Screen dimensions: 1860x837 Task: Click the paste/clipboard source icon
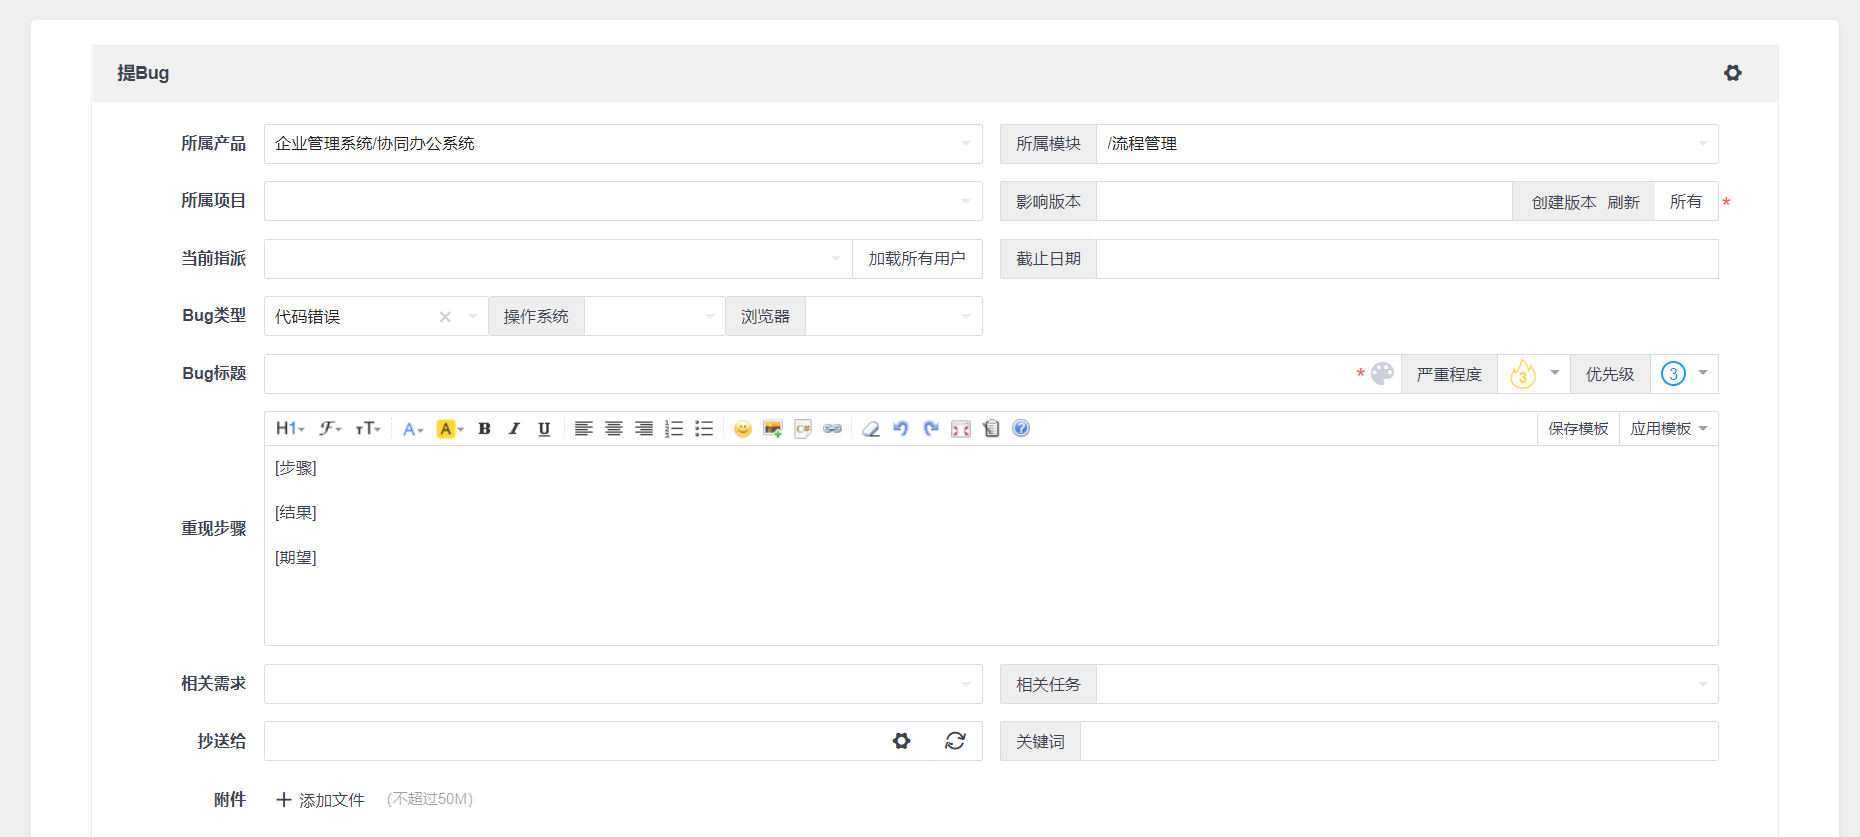991,428
